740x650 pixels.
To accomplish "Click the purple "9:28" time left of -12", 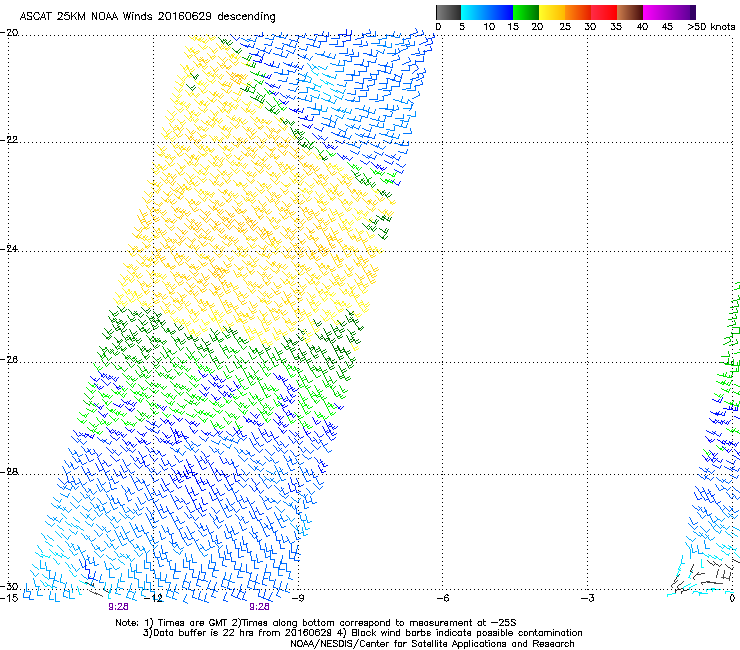I will coord(118,607).
